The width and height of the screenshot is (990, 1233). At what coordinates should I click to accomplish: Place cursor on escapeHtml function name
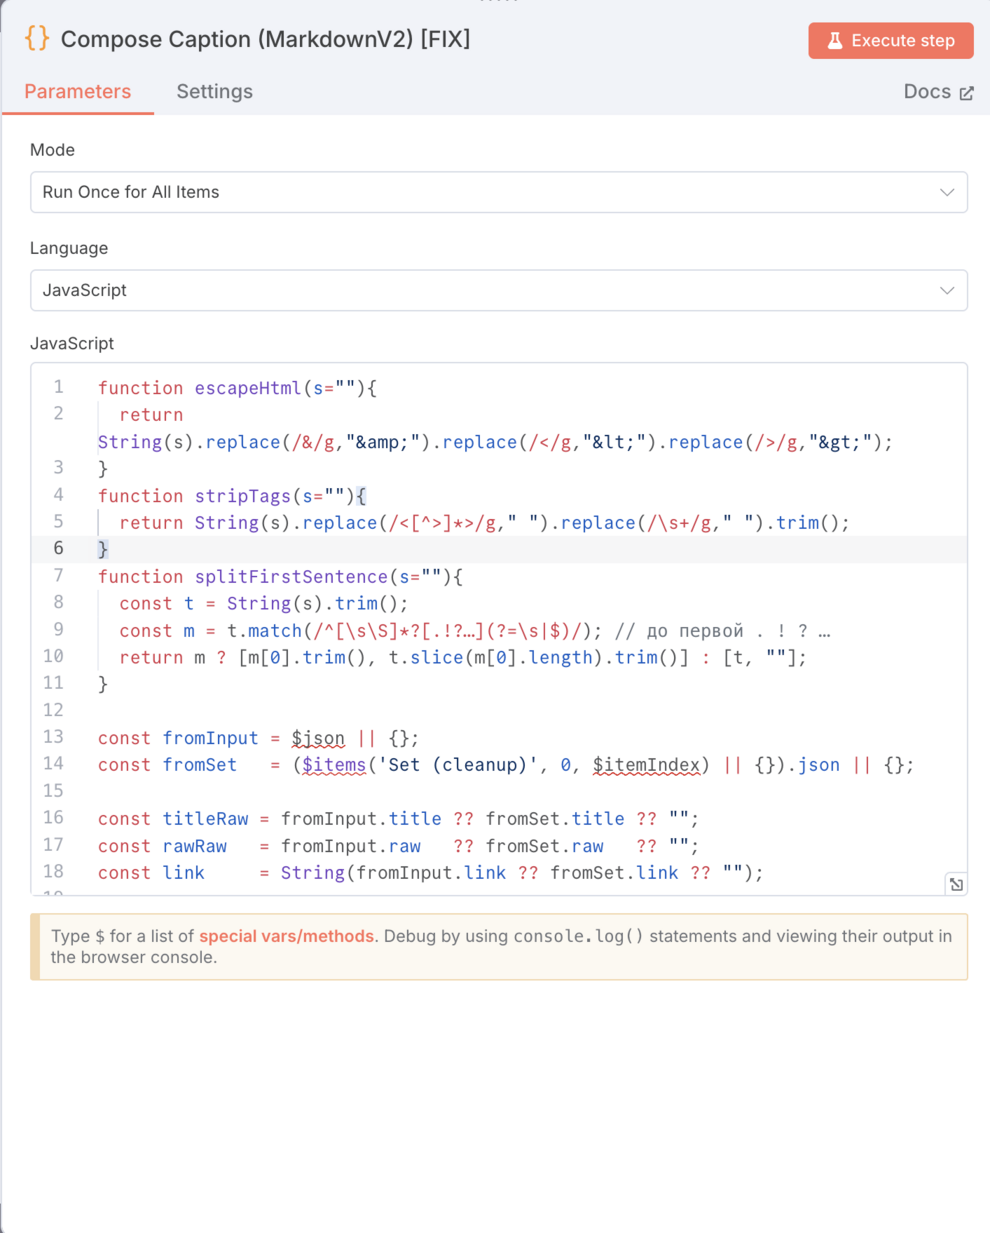(248, 388)
